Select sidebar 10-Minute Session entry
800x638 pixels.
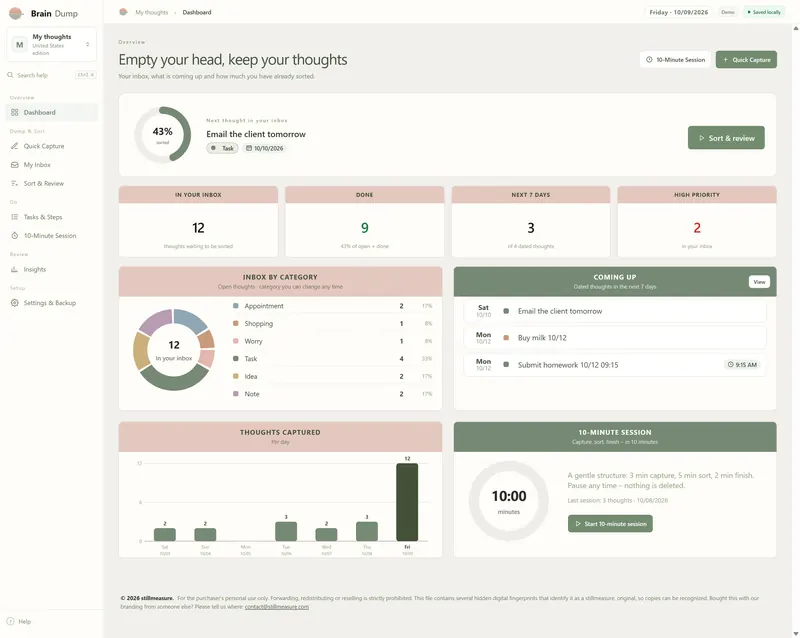coord(52,236)
